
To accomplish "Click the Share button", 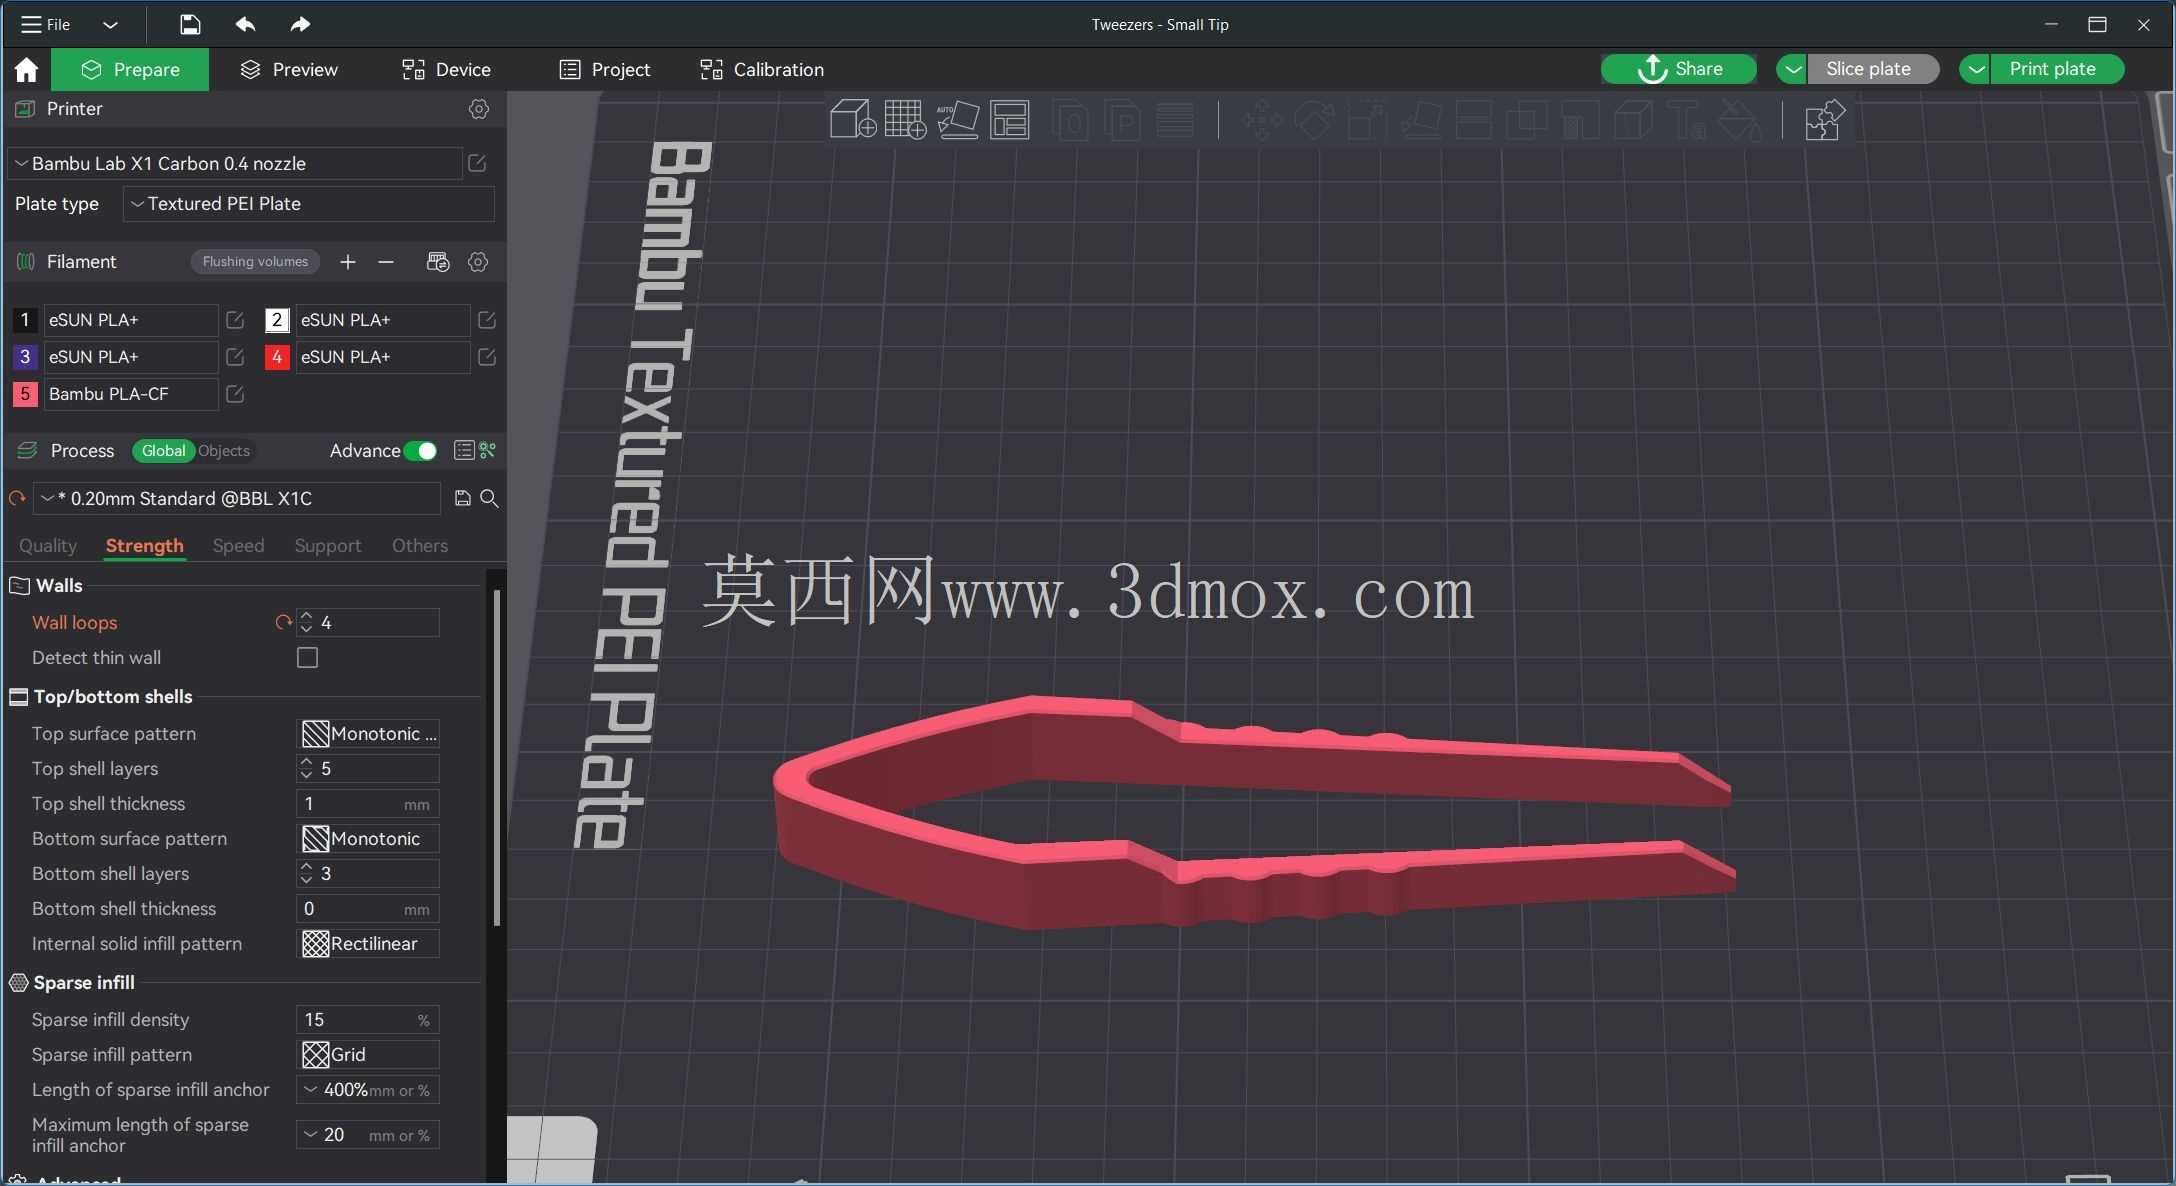I will tap(1678, 69).
